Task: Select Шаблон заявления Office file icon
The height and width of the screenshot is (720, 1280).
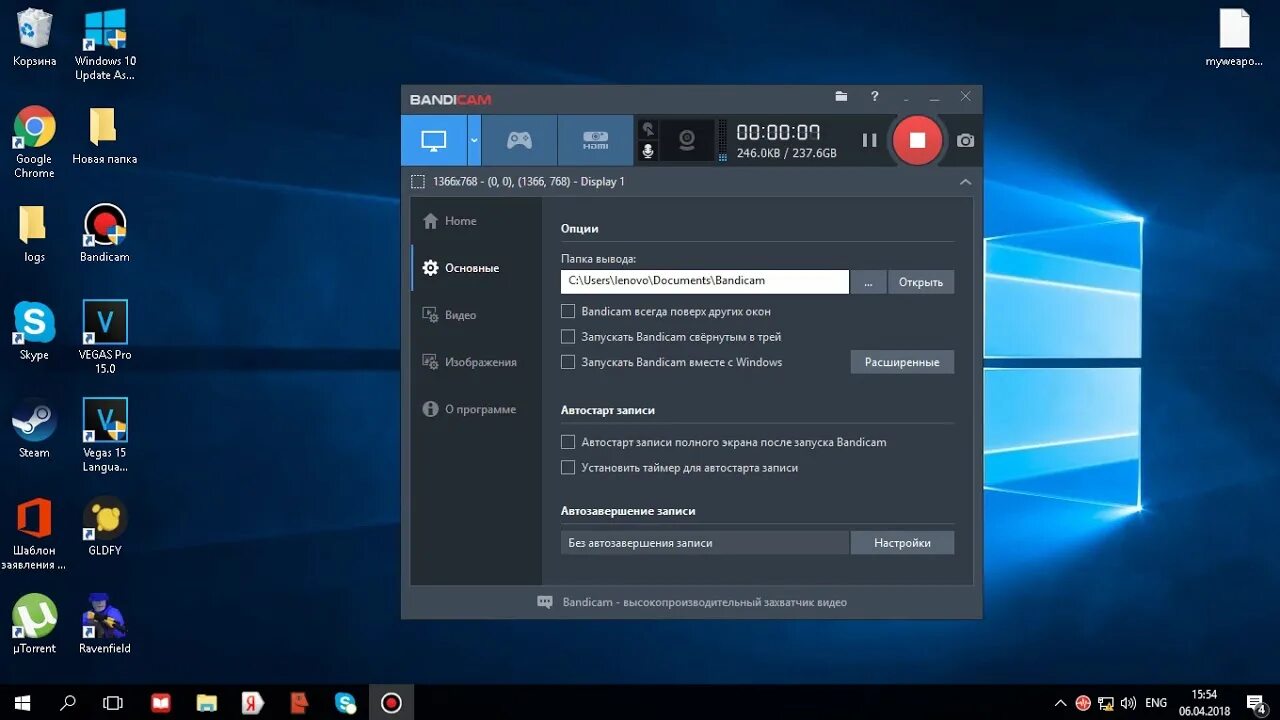Action: click(x=34, y=534)
